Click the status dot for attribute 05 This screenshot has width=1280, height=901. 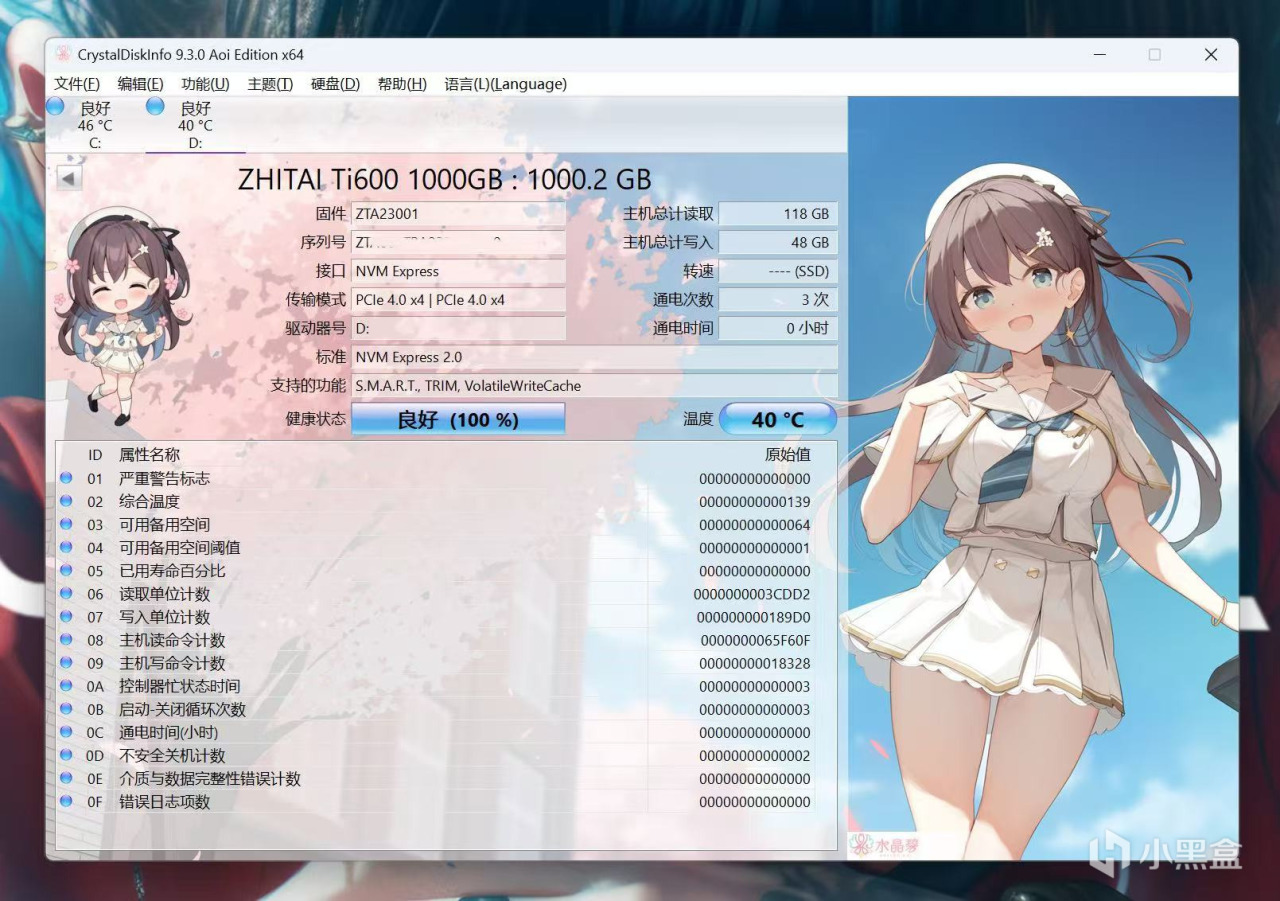point(66,570)
